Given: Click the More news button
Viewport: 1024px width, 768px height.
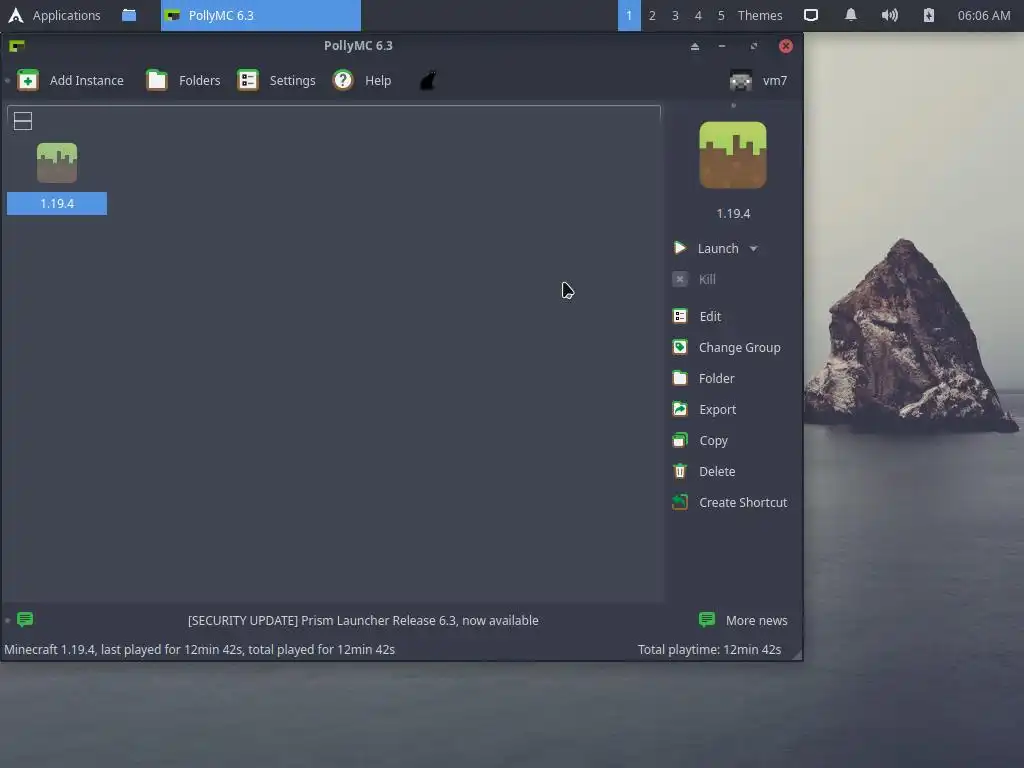Looking at the screenshot, I should point(743,620).
